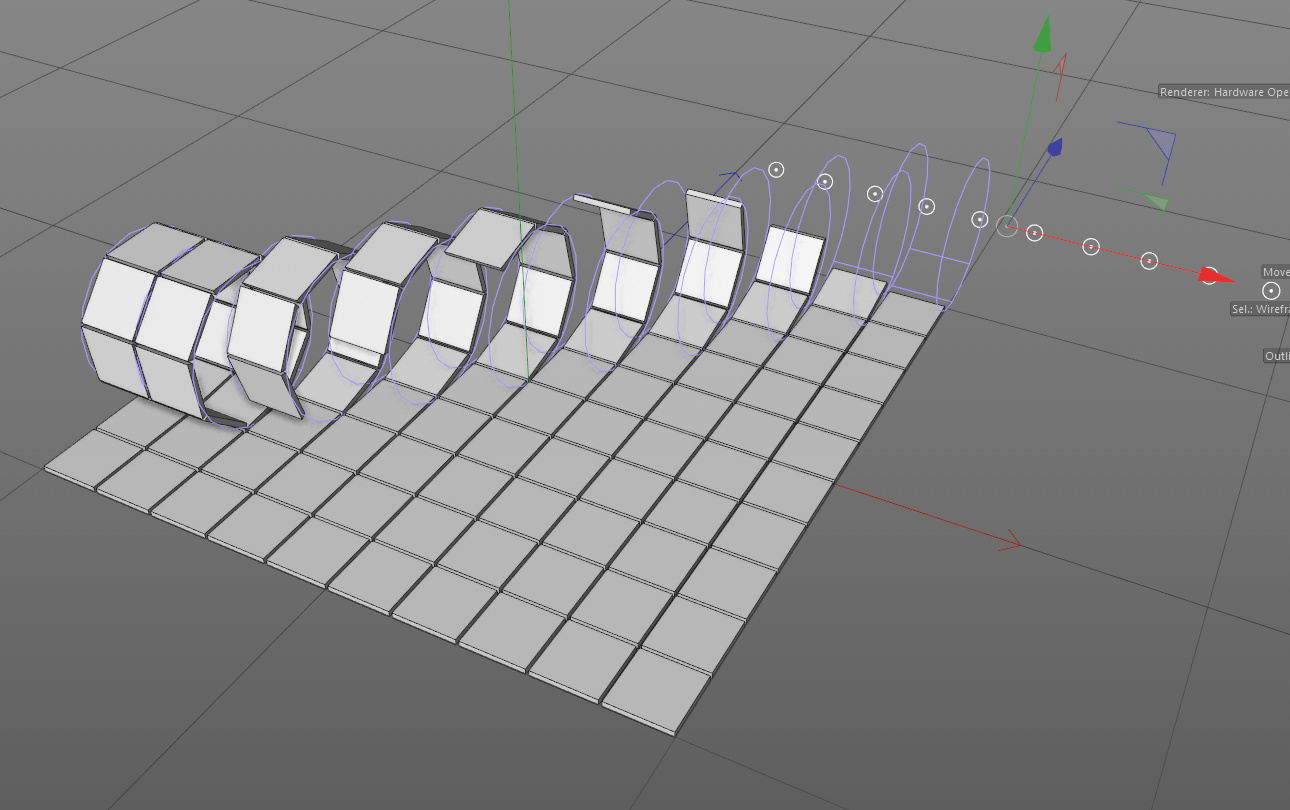The width and height of the screenshot is (1290, 810).
Task: Select the circle handle below Move label
Action: point(1271,291)
